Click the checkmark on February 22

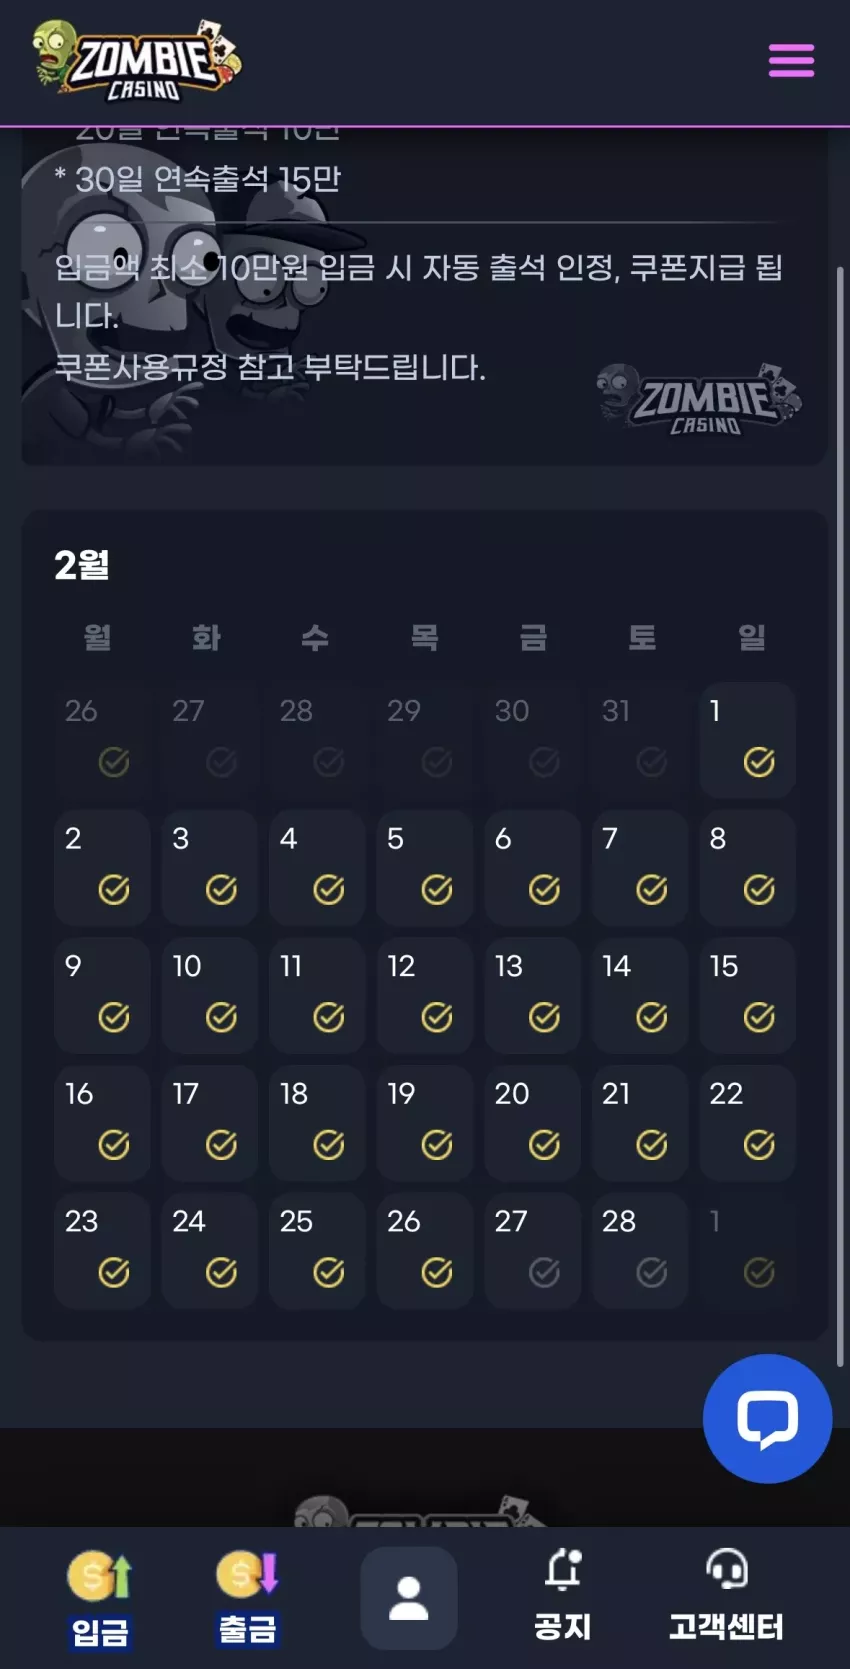click(x=759, y=1144)
